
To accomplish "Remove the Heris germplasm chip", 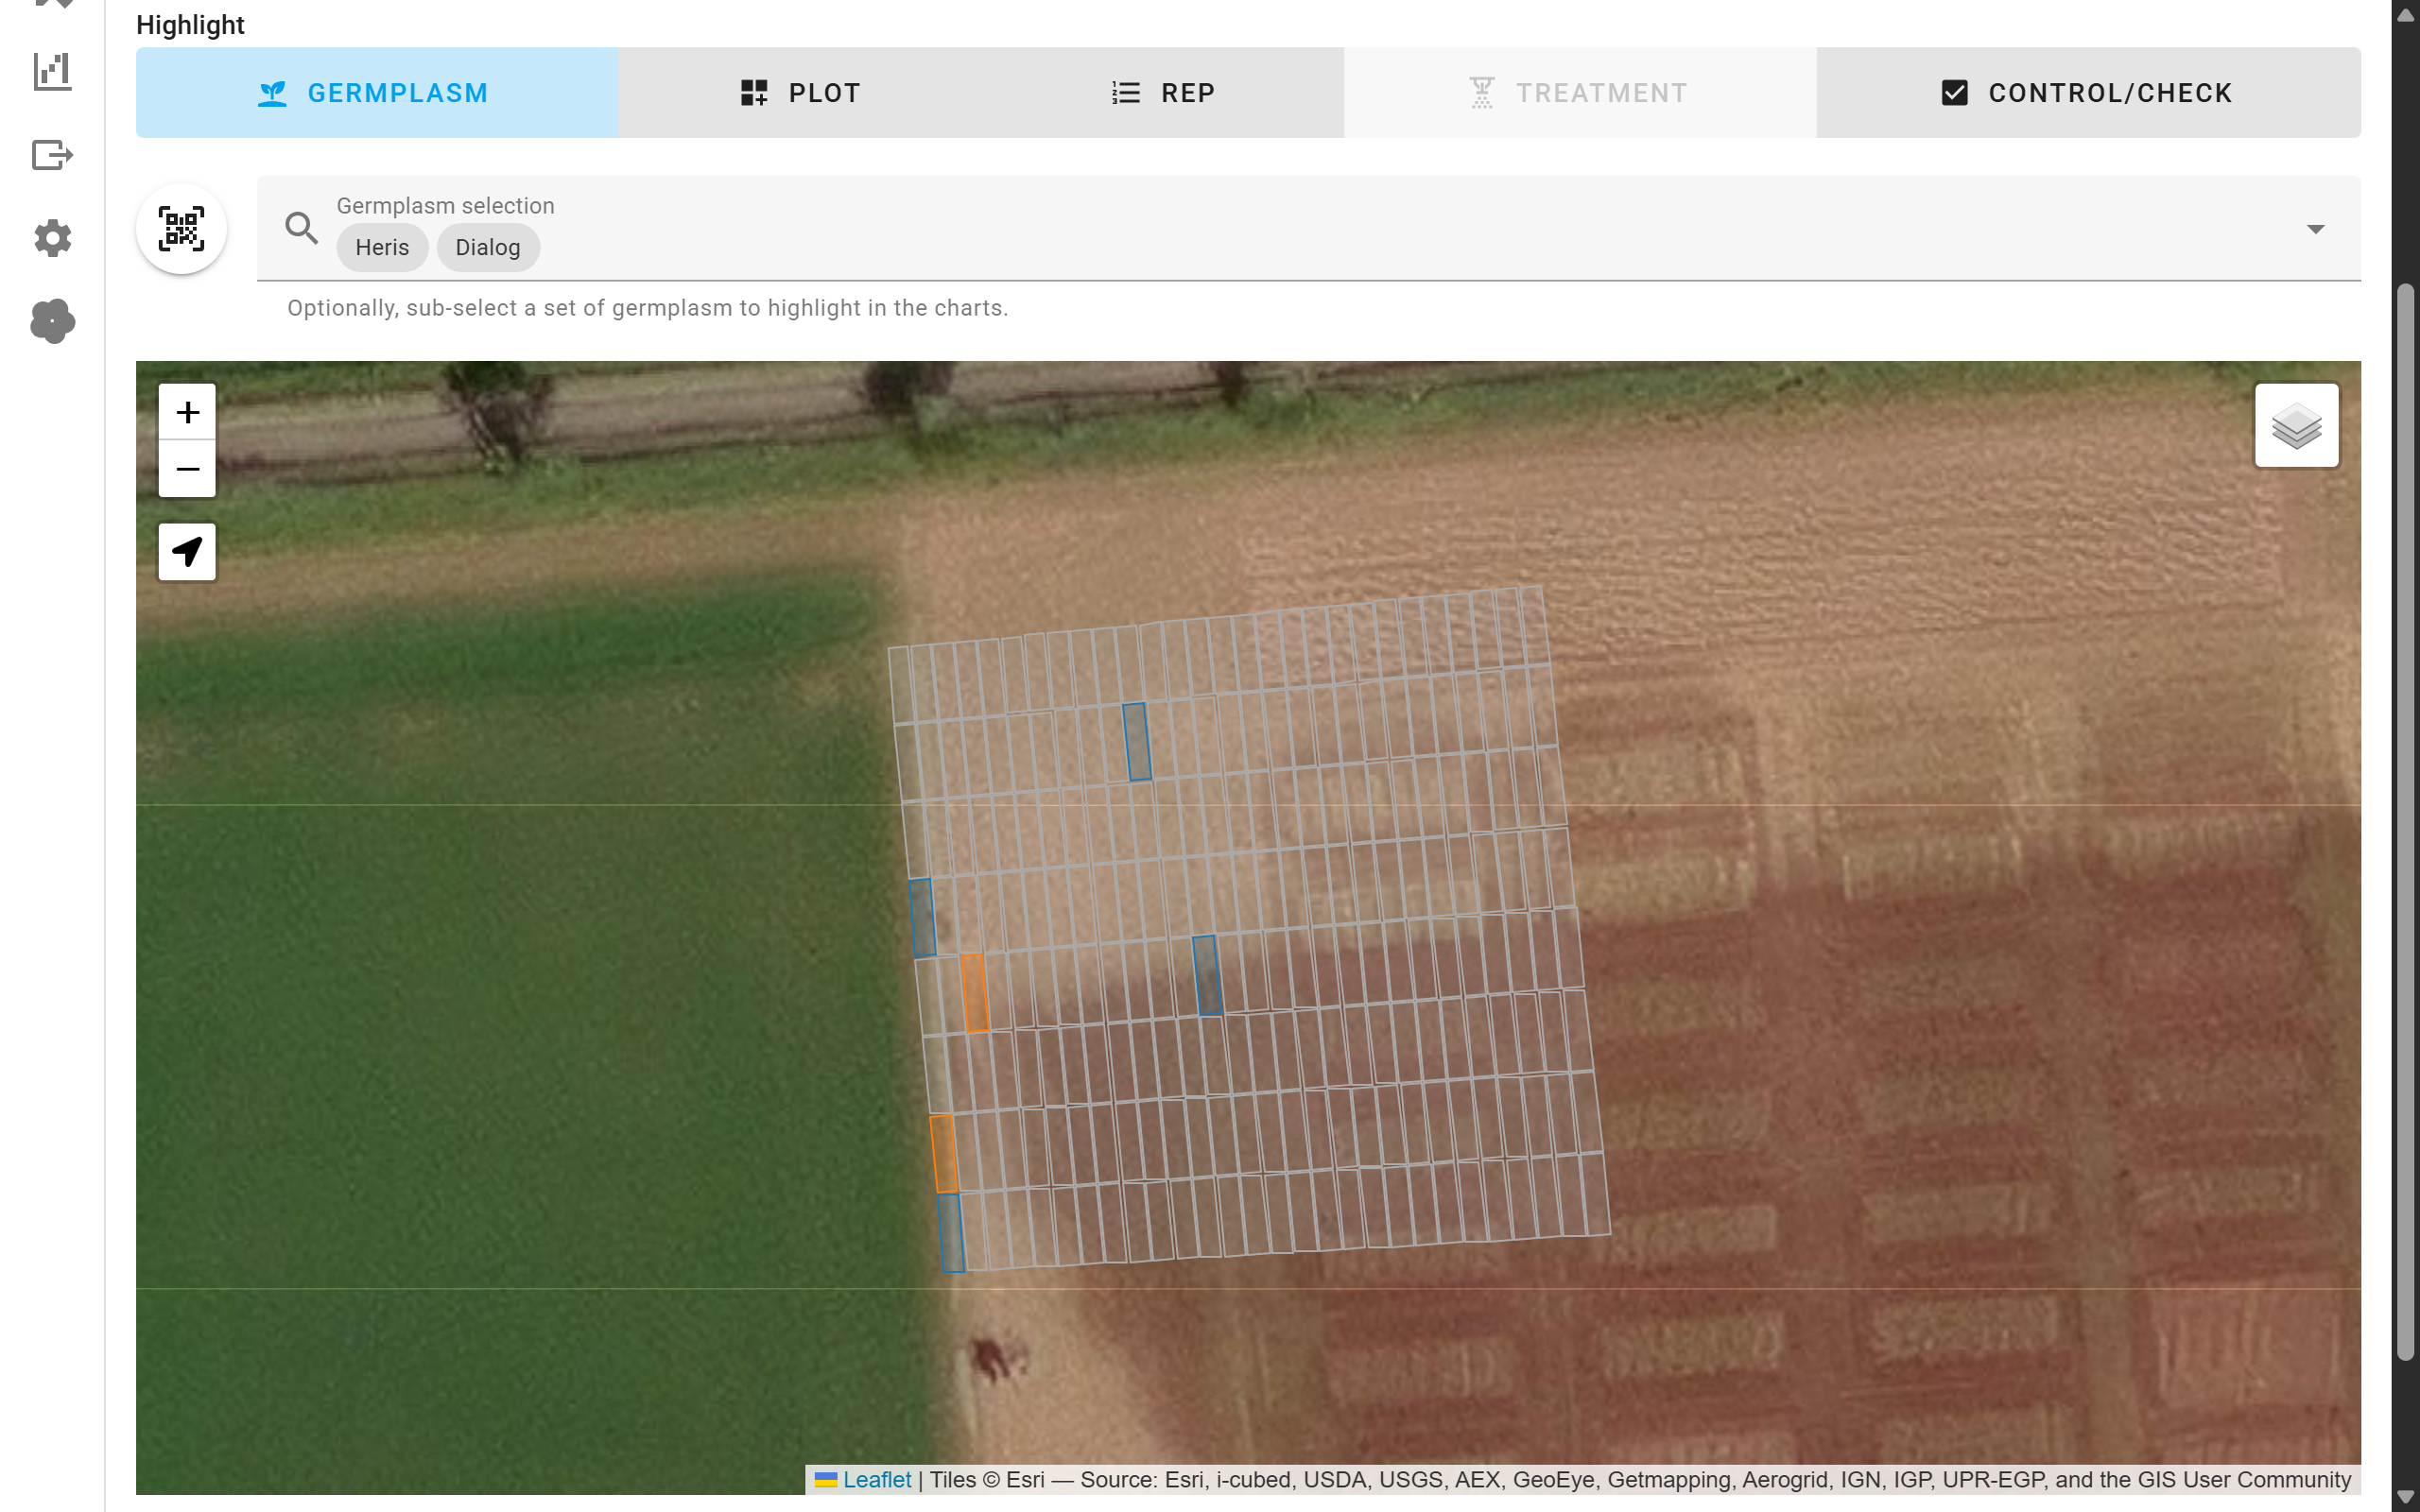I will 382,247.
